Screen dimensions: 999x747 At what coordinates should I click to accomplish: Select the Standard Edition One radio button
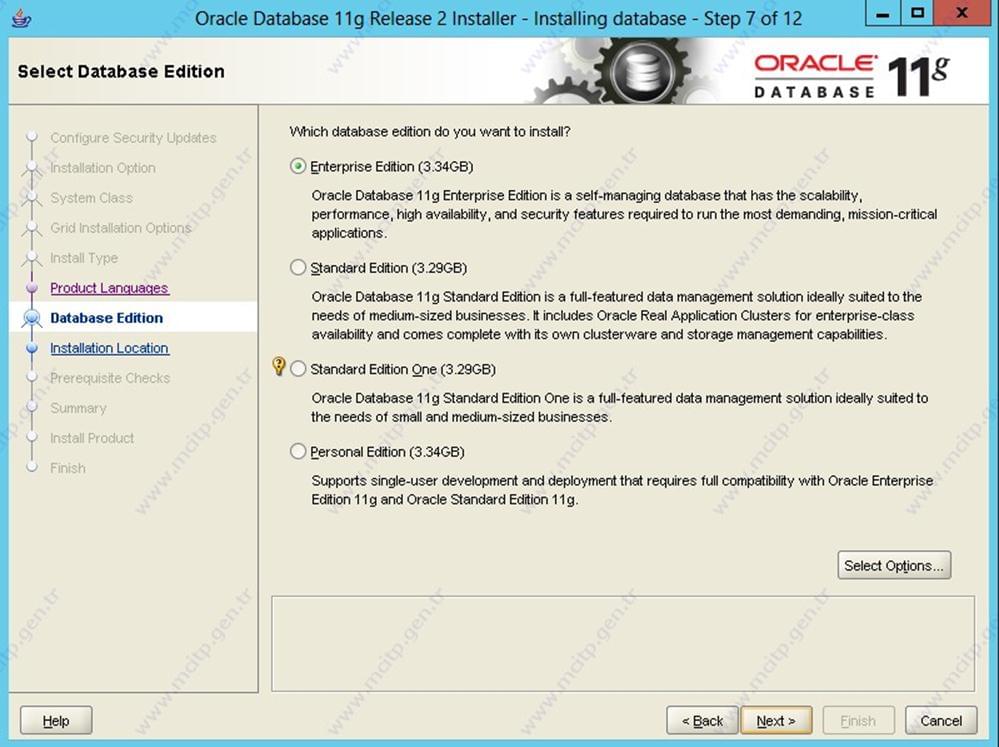click(x=298, y=369)
